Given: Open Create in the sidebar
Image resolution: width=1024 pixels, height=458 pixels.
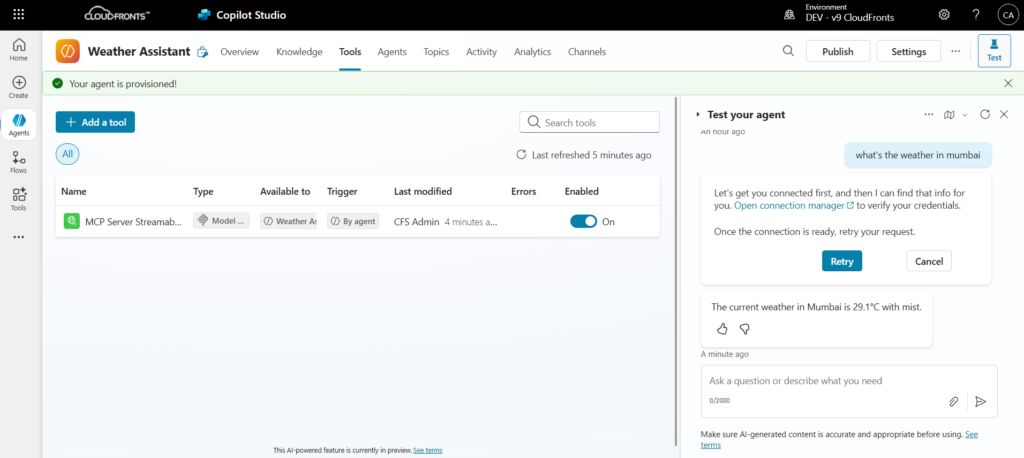Looking at the screenshot, I should [x=19, y=87].
